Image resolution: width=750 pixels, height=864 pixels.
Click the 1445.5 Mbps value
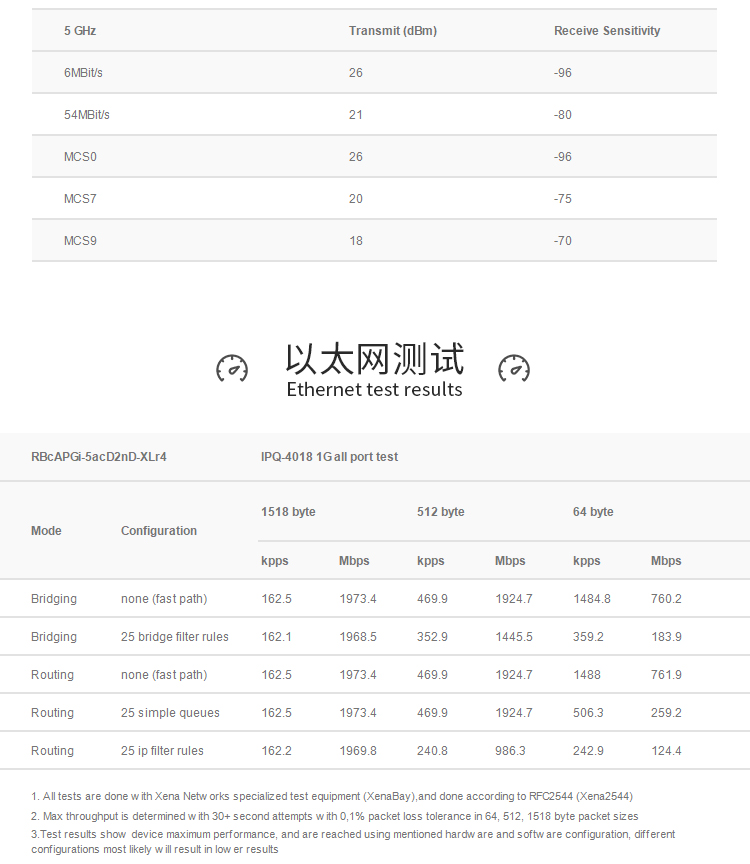514,637
